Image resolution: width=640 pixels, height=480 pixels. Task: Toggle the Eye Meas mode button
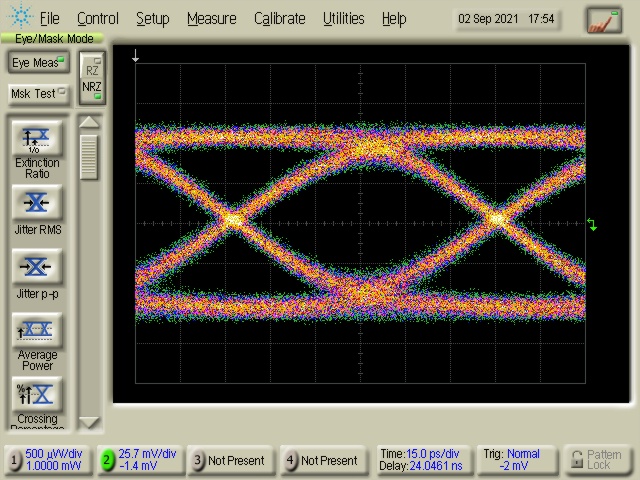[38, 63]
